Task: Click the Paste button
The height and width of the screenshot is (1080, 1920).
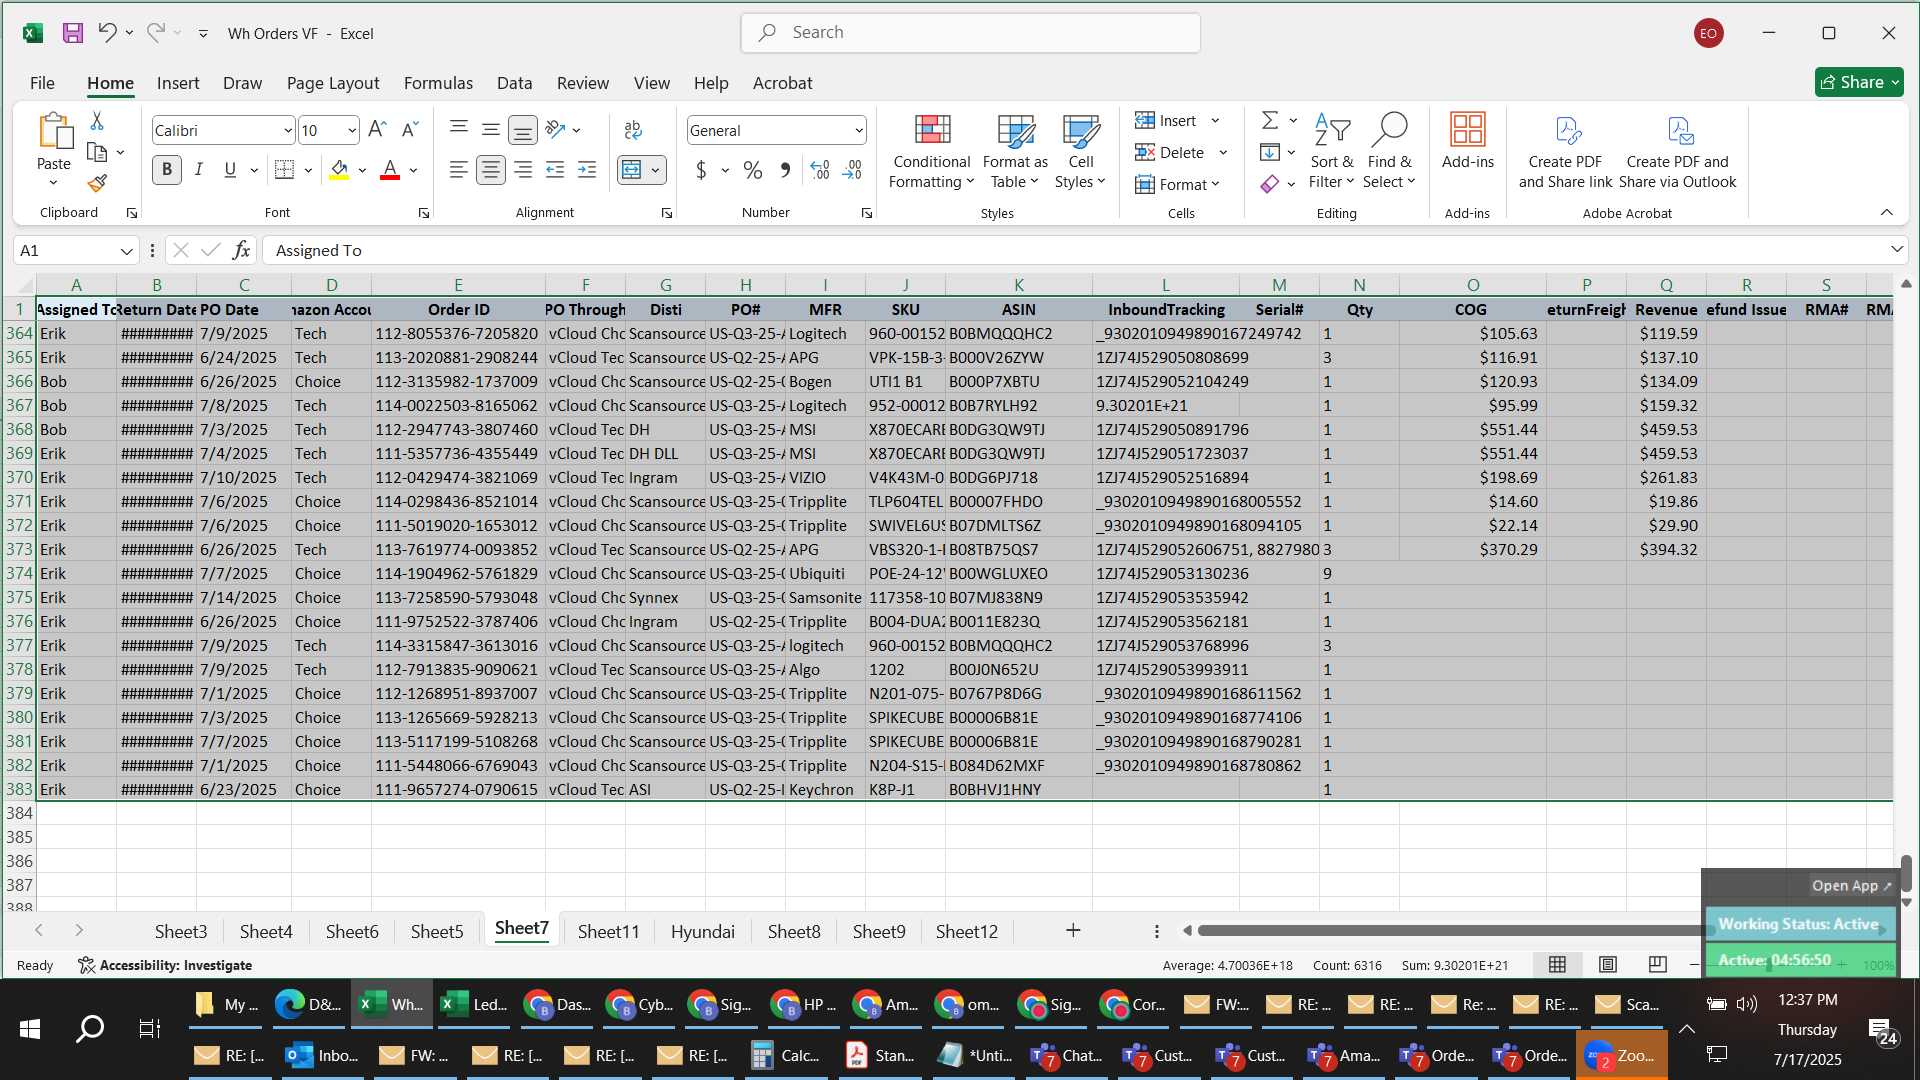Action: 54,150
